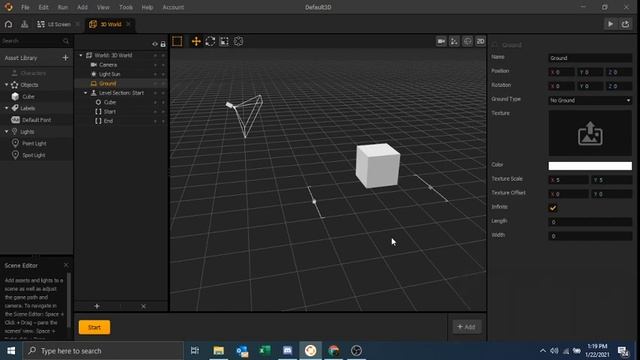Open the Tools menu
The width and height of the screenshot is (640, 360).
click(126, 7)
